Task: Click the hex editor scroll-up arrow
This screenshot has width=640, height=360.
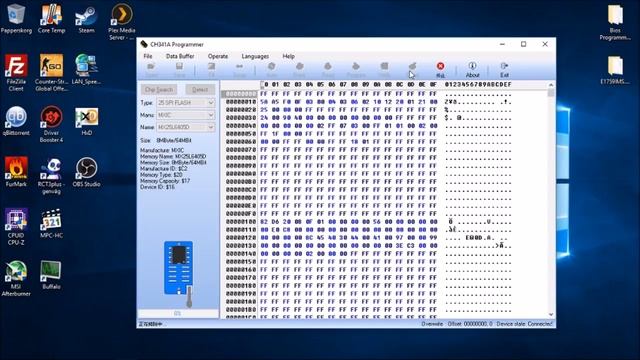Action: [551, 85]
